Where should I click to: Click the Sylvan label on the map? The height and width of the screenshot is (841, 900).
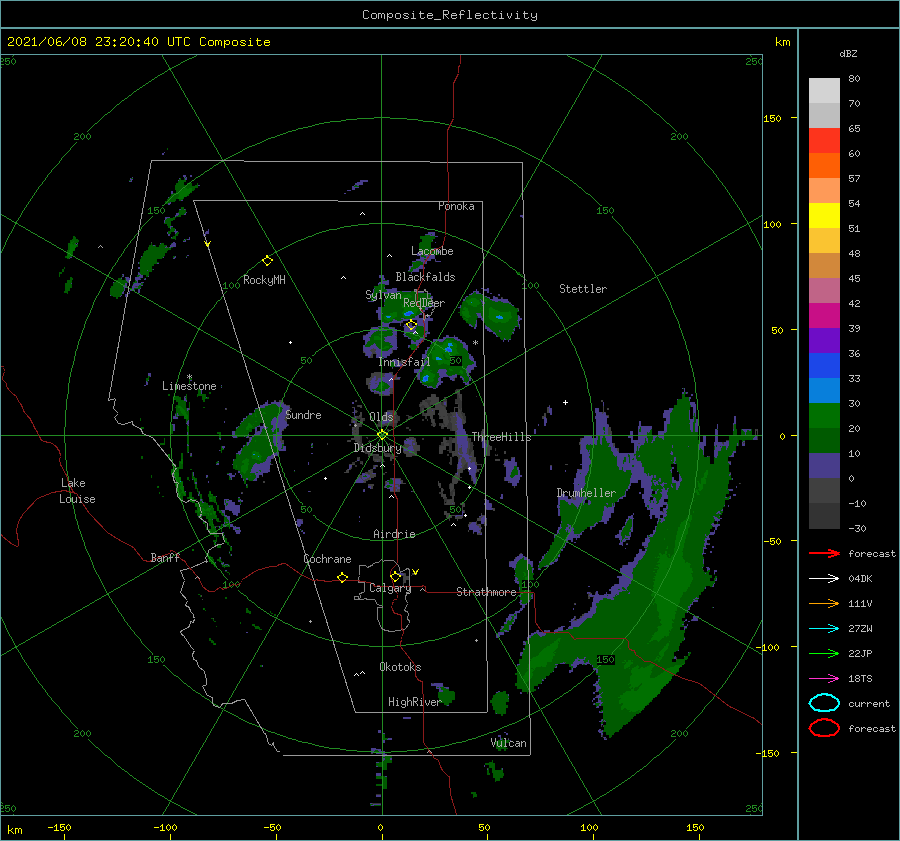point(383,295)
